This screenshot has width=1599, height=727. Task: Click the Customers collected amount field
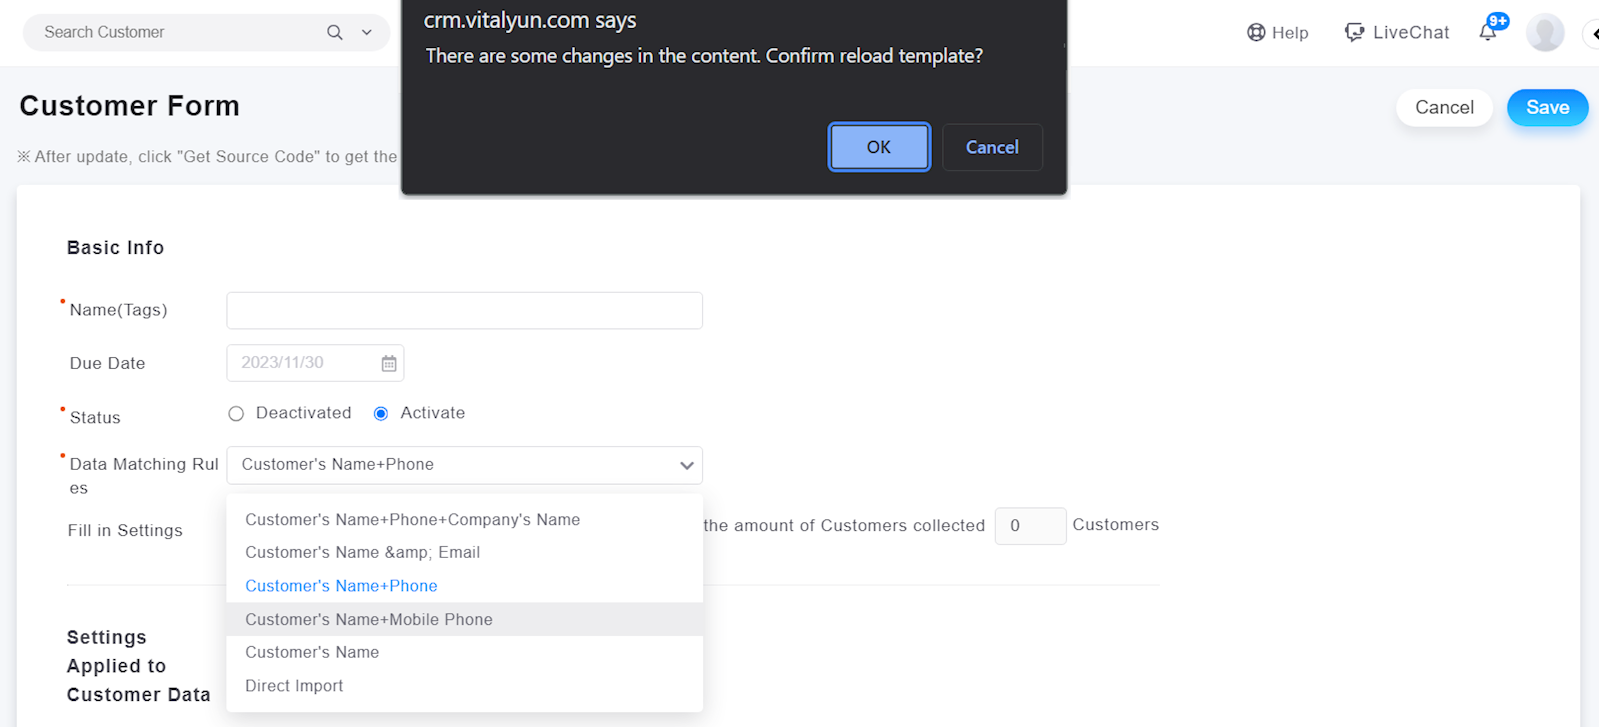tap(1030, 526)
